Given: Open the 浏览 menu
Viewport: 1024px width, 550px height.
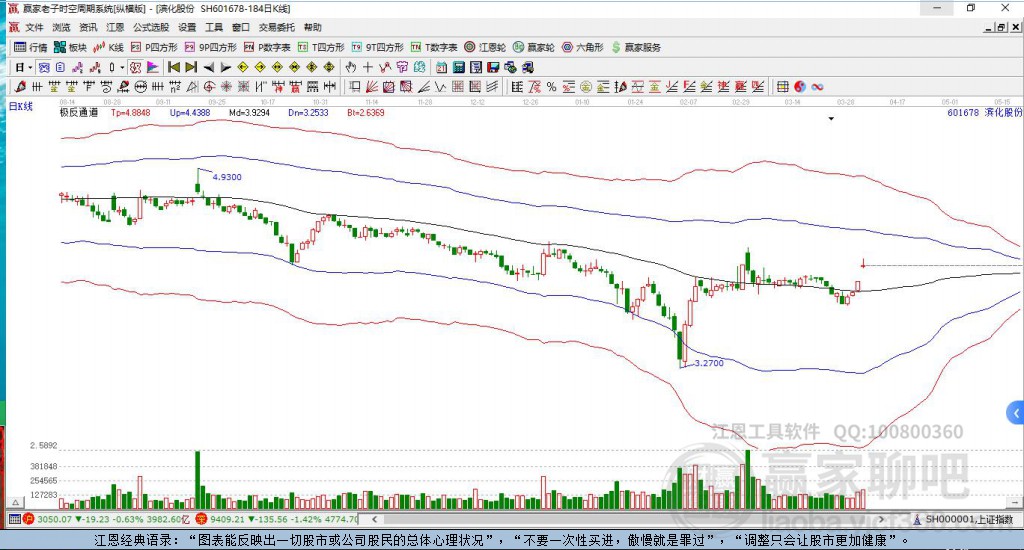Looking at the screenshot, I should point(61,27).
